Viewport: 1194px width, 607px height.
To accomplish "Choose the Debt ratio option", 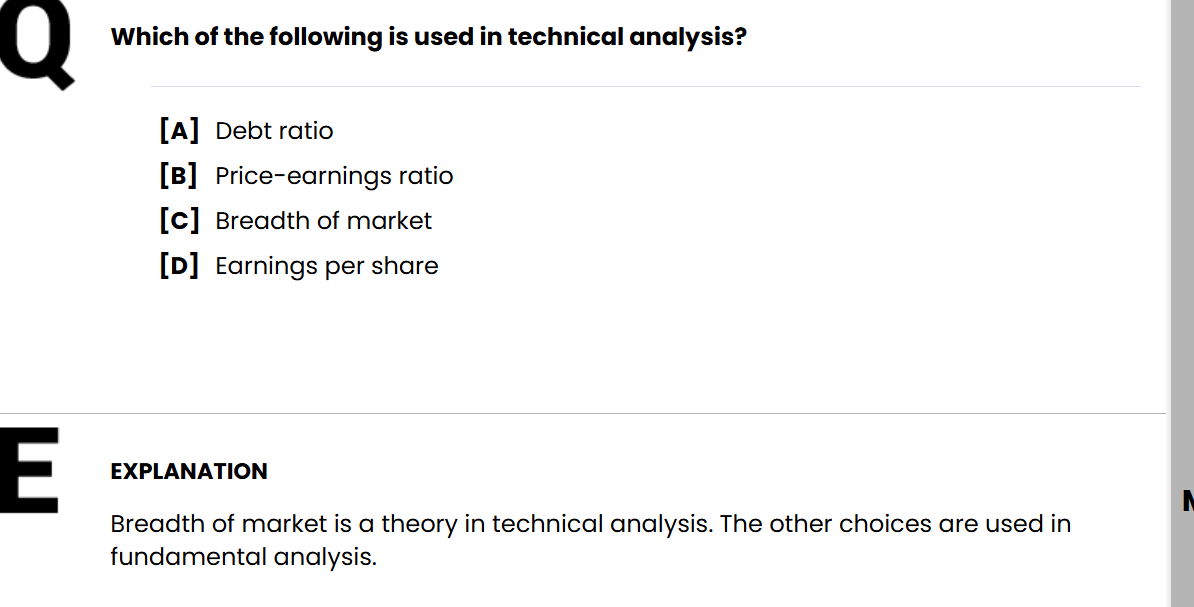I will click(274, 131).
